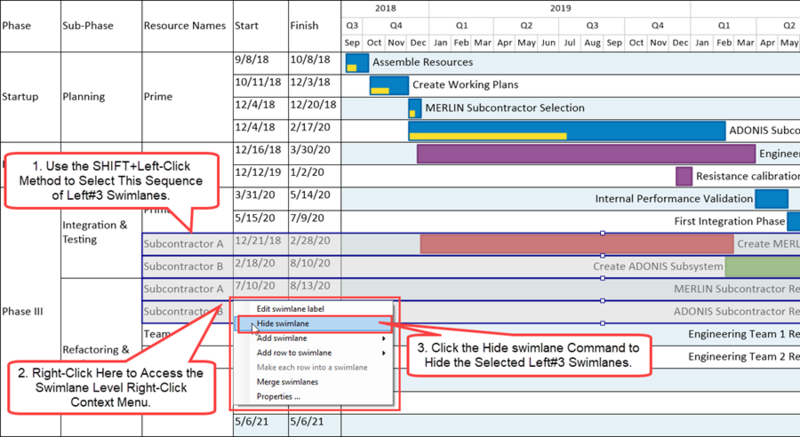
Task: Select the green Create ADONIS Subsystem bar
Action: [x=762, y=267]
